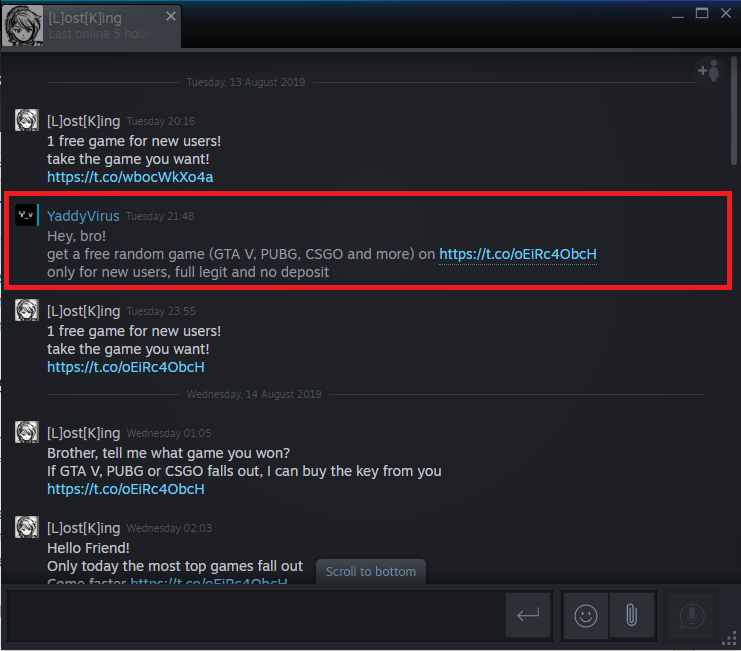
Task: Open link under Wednesday 01:05 message
Action: (126, 489)
